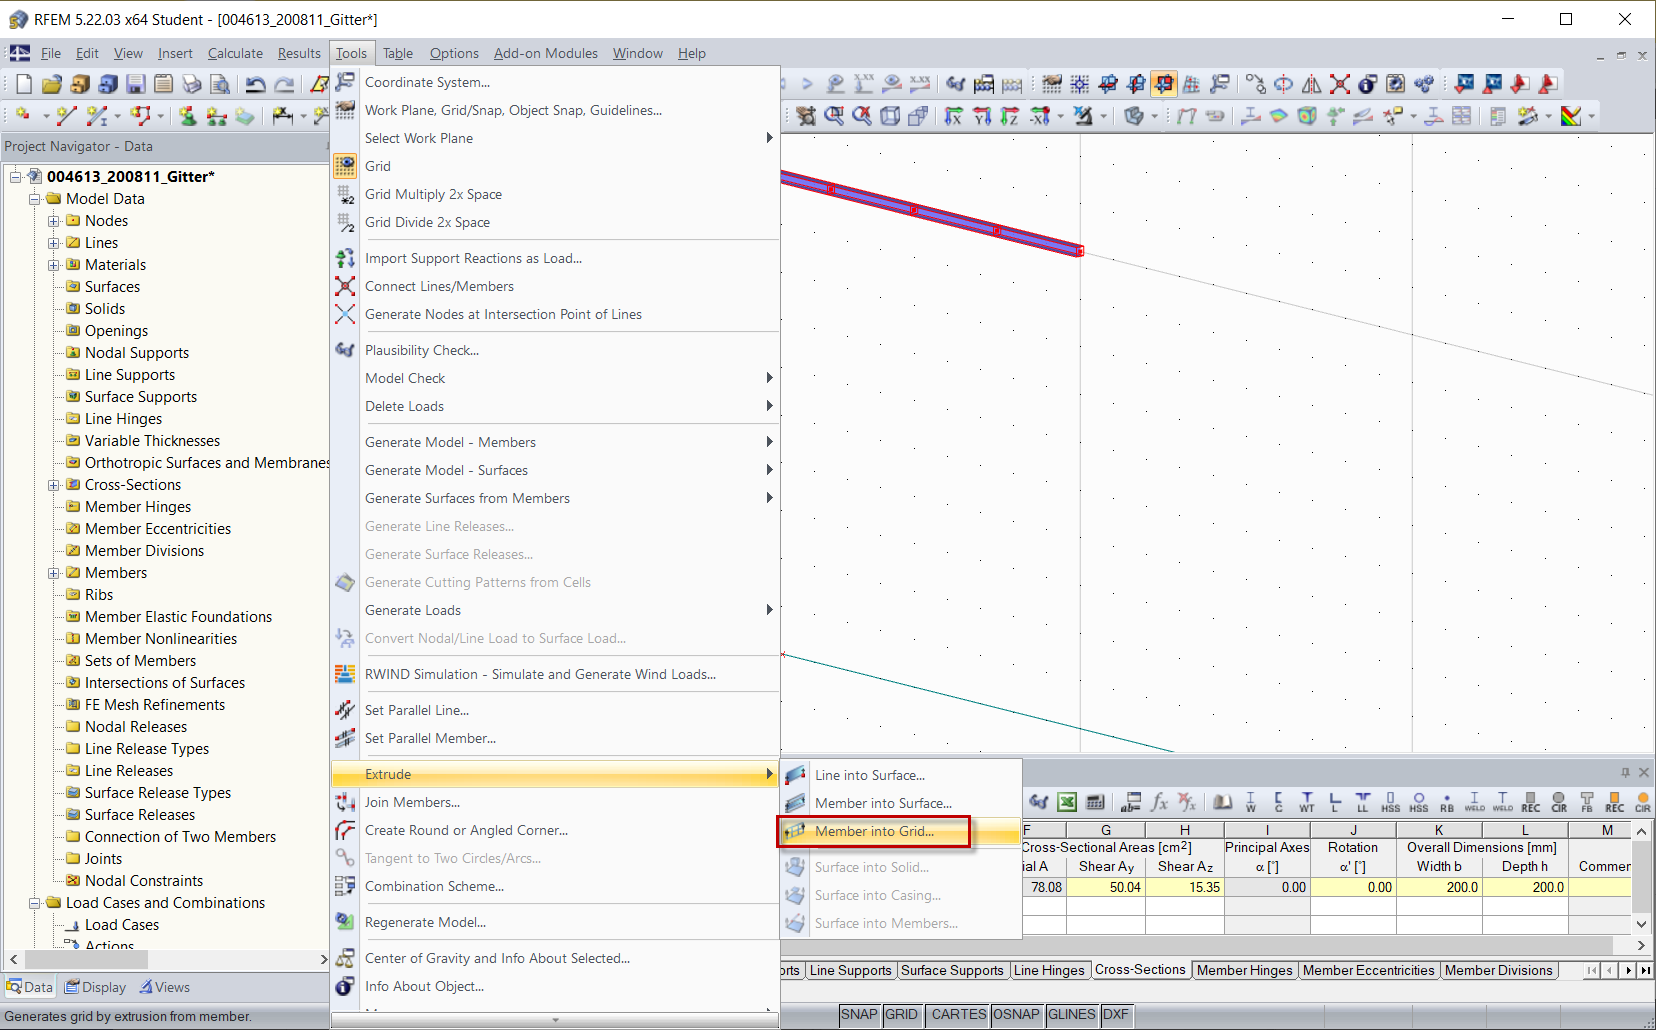The width and height of the screenshot is (1656, 1030).
Task: Switch to the Member Hinges table tab
Action: point(1245,970)
